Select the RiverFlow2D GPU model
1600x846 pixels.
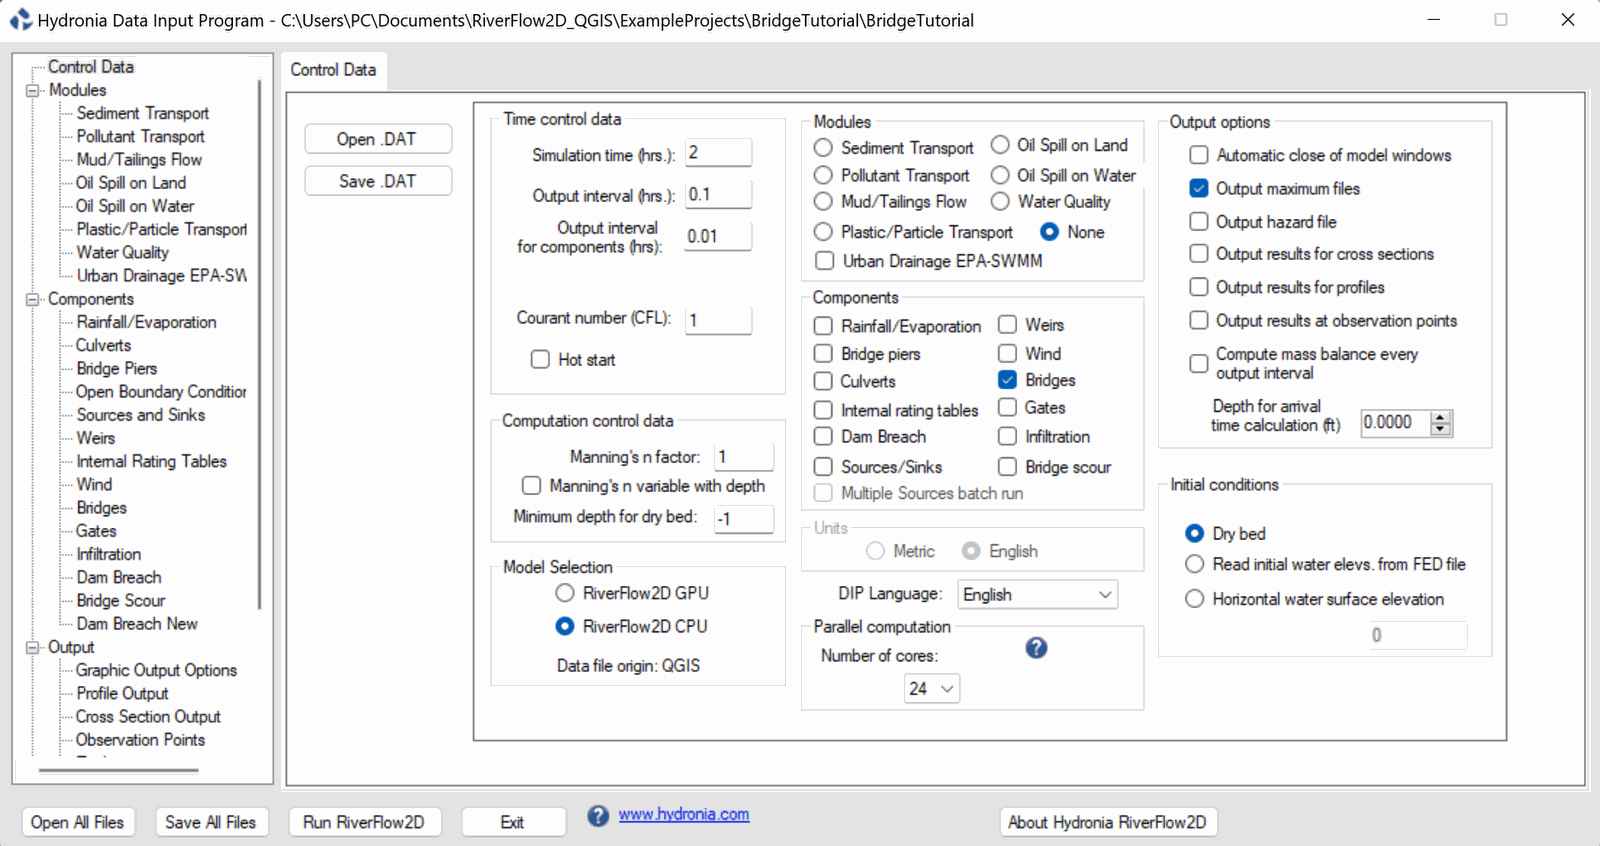[x=565, y=594]
